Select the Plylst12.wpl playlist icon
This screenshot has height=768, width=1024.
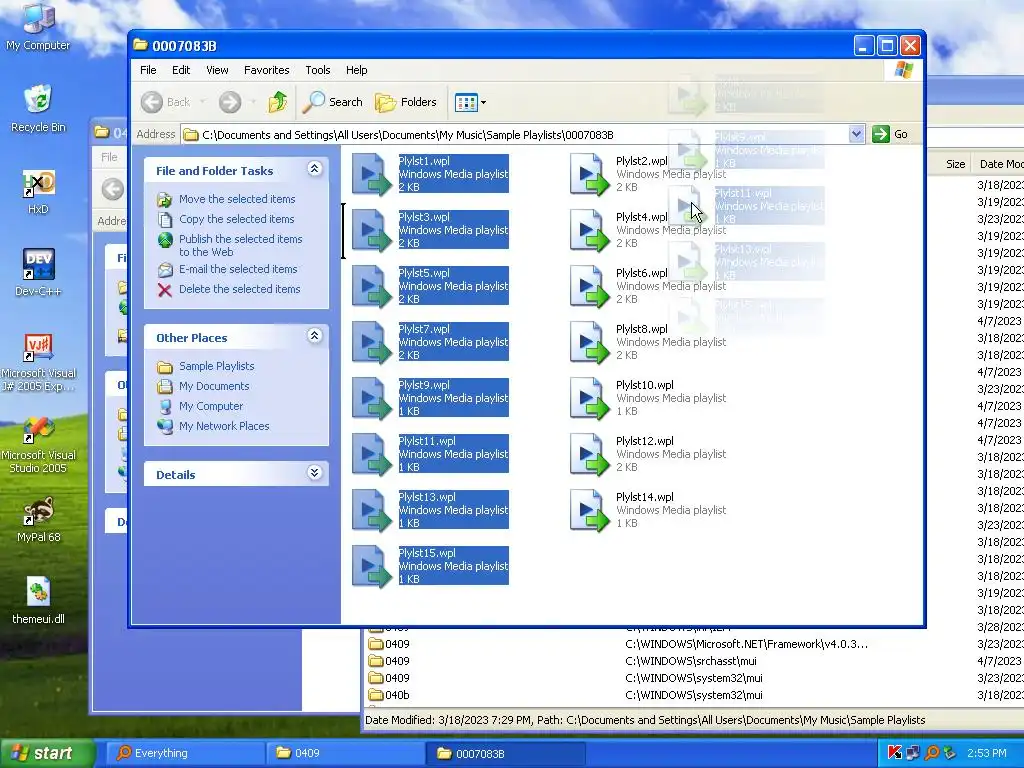point(589,454)
